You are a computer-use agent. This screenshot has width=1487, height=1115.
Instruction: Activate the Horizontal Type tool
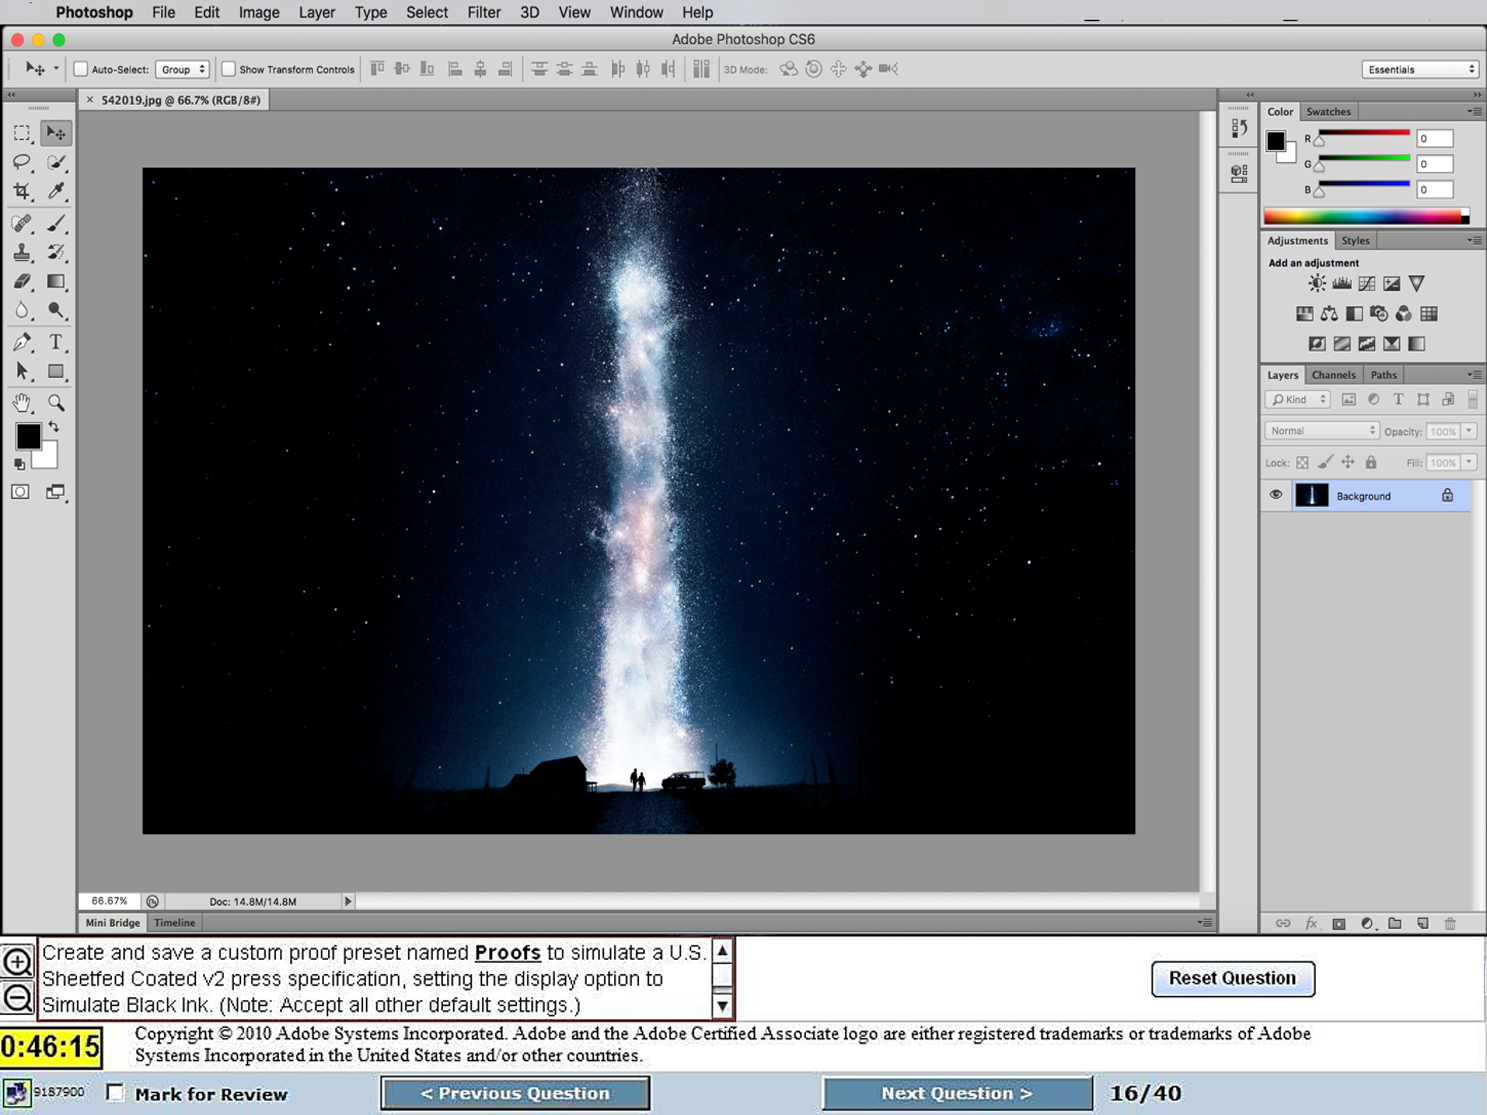56,342
